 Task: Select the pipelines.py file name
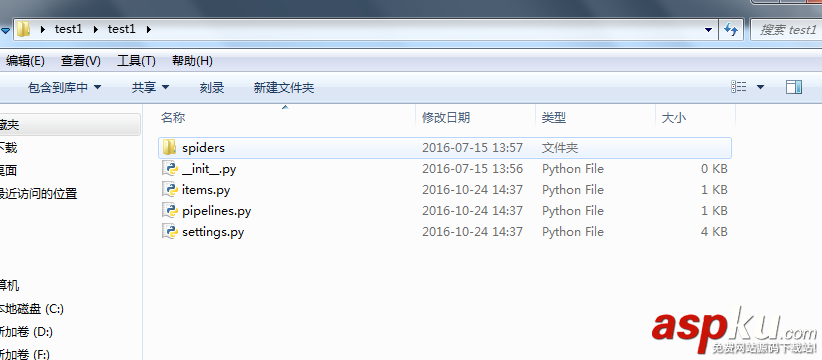click(217, 211)
